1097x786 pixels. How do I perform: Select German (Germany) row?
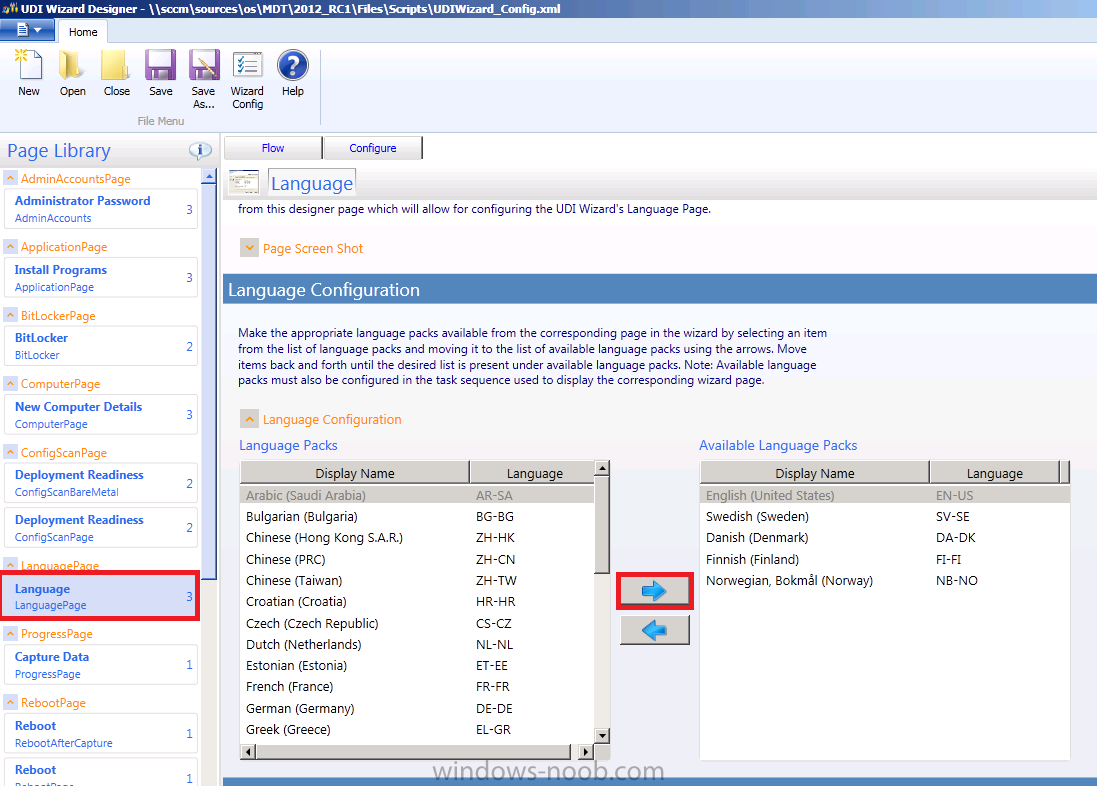coord(417,708)
